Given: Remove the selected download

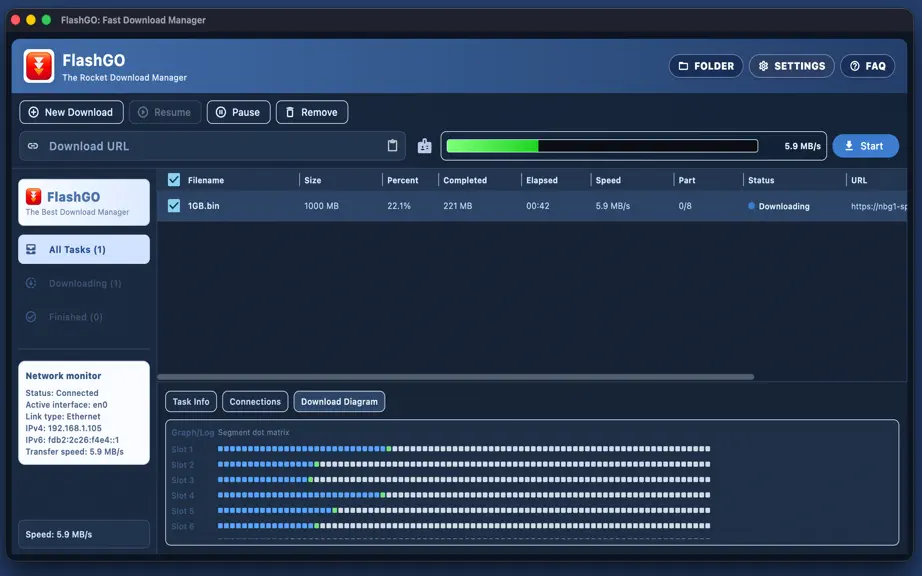Looking at the screenshot, I should 312,112.
